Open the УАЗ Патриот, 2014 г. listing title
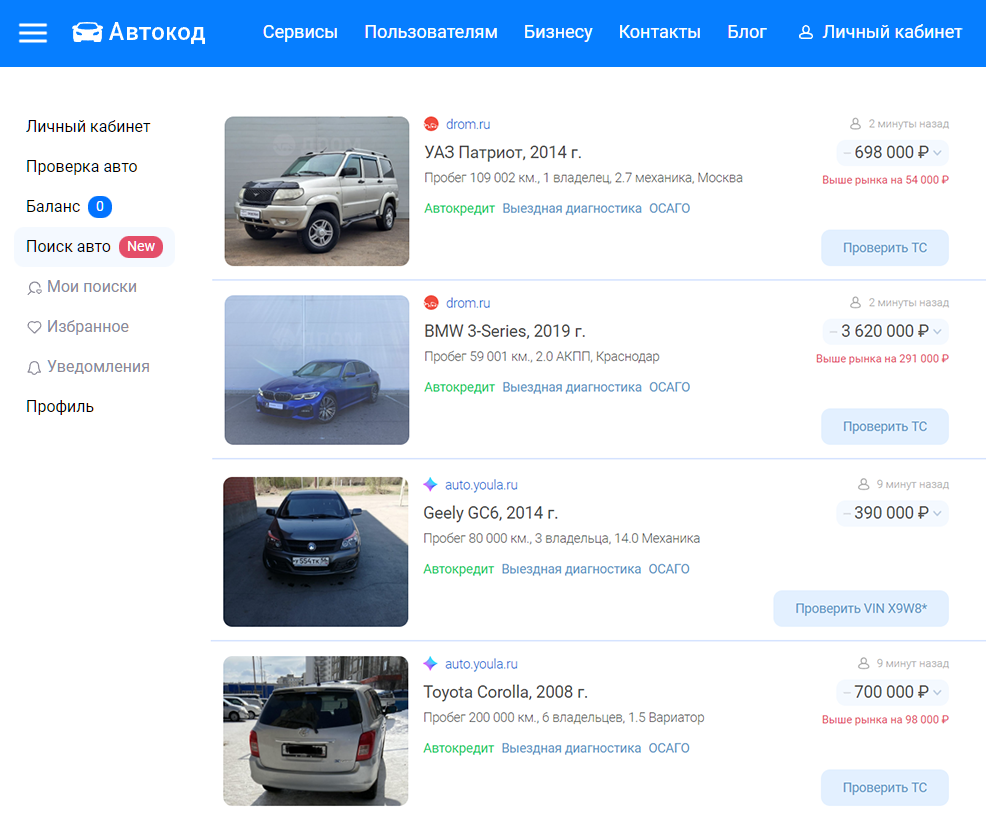 503,152
